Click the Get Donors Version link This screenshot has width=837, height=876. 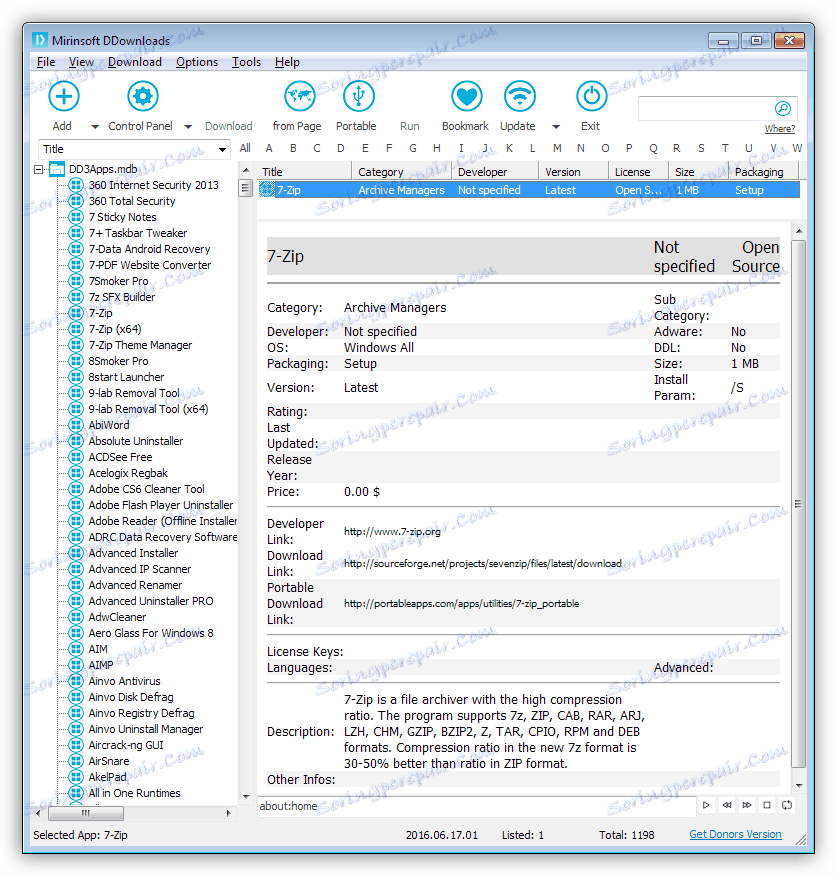[735, 834]
